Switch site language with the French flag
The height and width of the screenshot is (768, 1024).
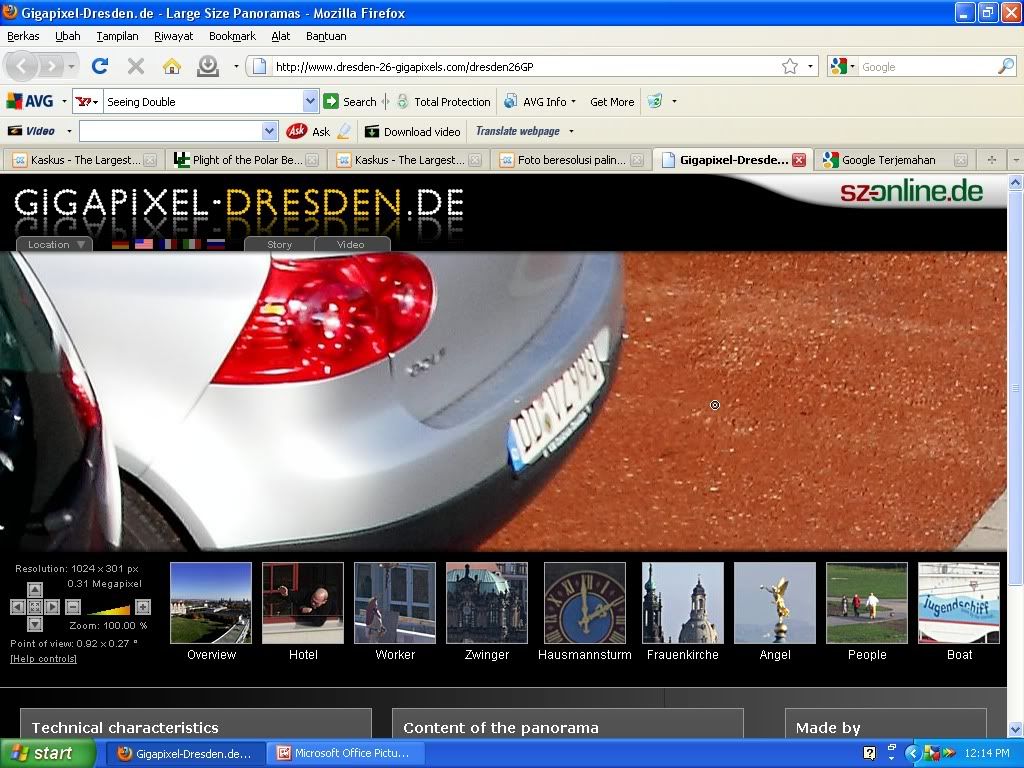click(x=168, y=244)
